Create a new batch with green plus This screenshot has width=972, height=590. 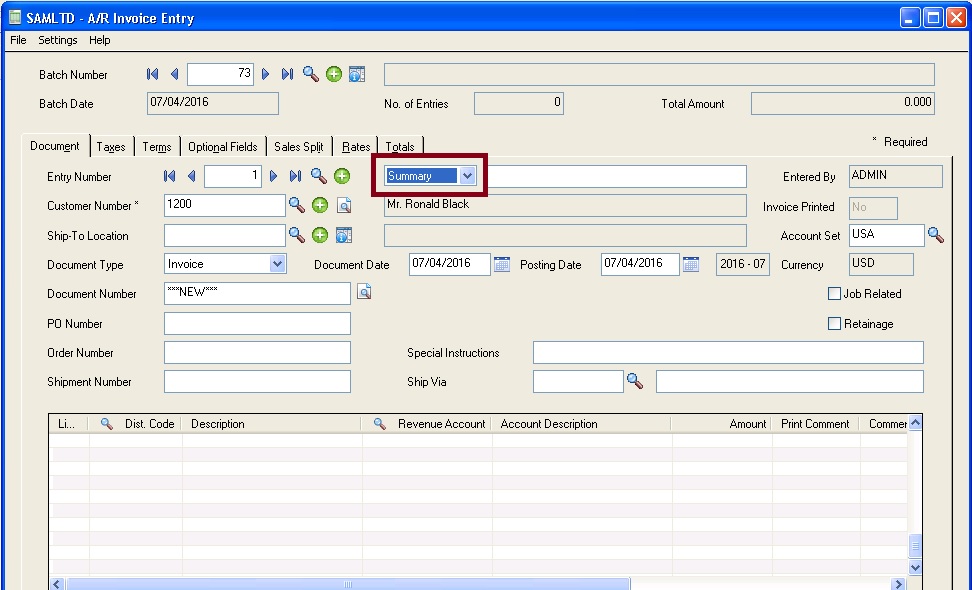tap(334, 74)
